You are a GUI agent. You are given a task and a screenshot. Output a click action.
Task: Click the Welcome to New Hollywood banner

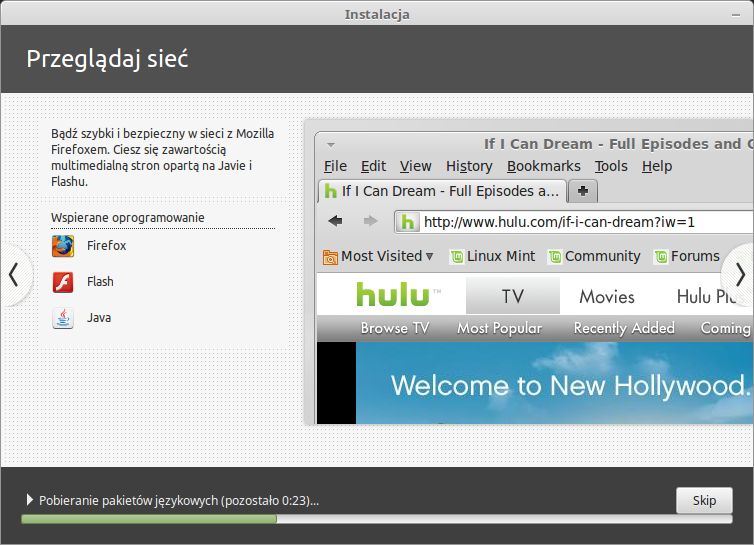pyautogui.click(x=554, y=383)
